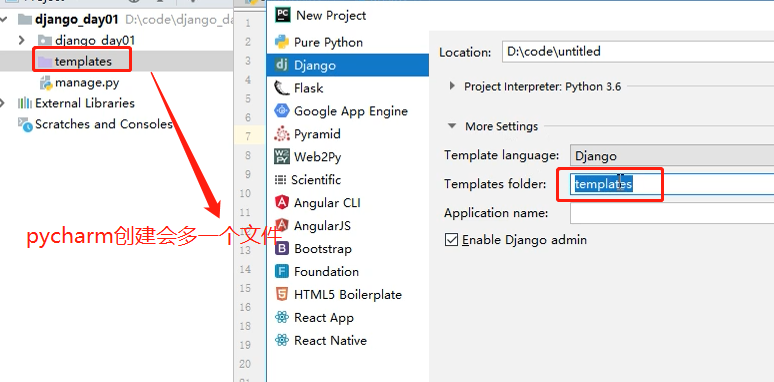Choose the Angular CLI icon

pos(282,203)
